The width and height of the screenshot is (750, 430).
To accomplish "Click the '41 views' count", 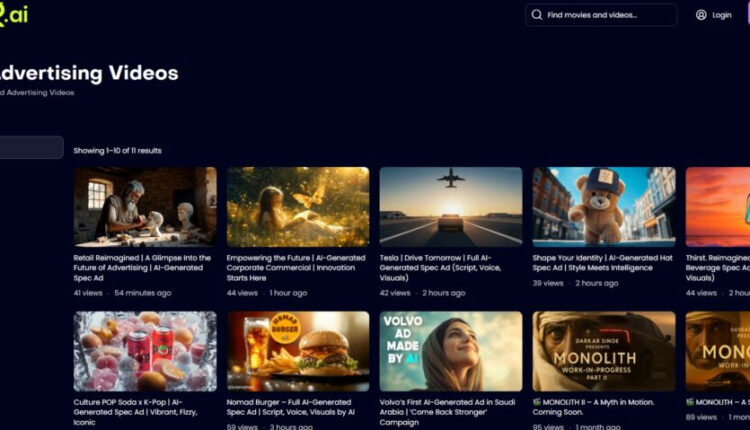I will (88, 293).
